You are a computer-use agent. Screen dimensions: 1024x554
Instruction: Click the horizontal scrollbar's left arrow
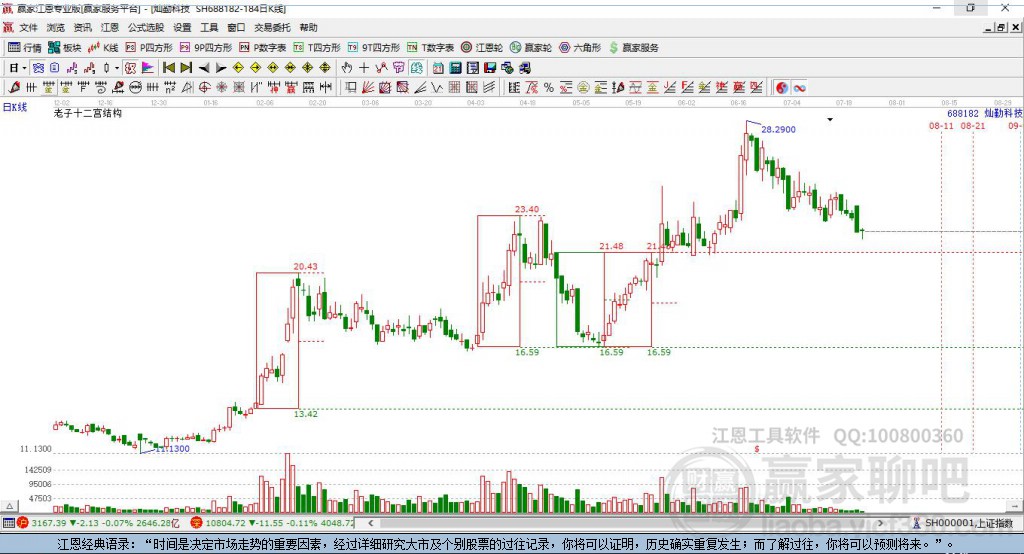point(370,523)
